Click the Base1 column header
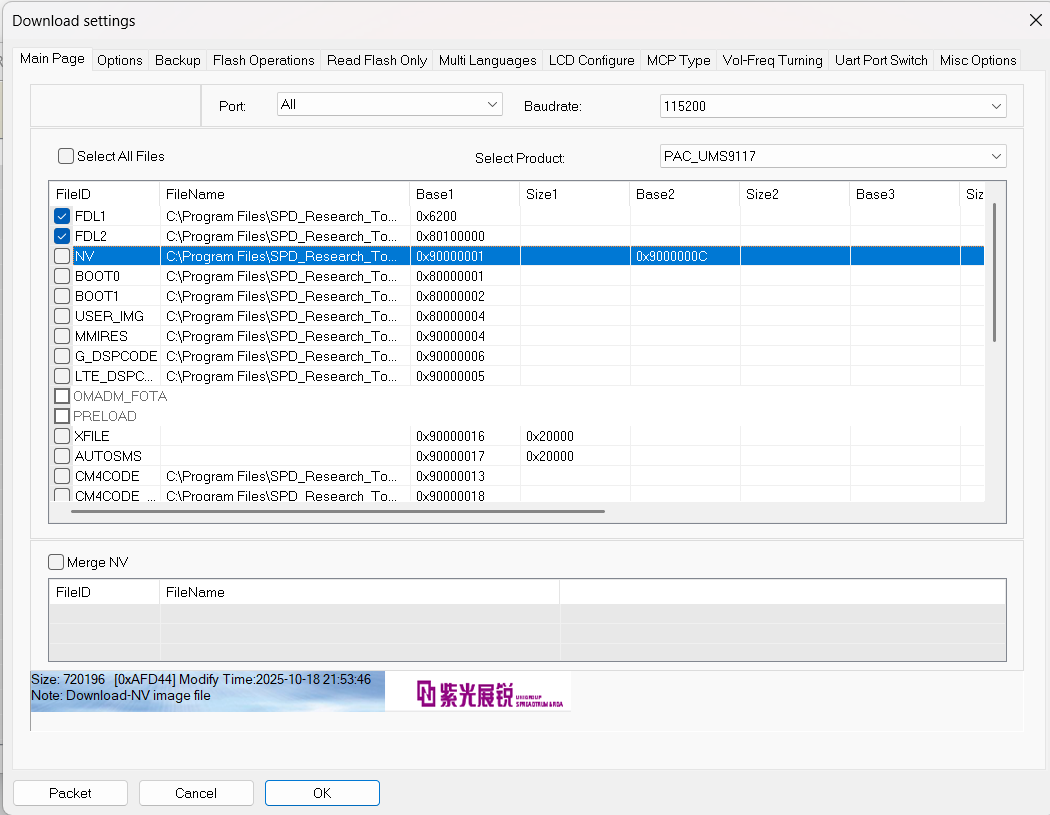The height and width of the screenshot is (815, 1050). (464, 194)
